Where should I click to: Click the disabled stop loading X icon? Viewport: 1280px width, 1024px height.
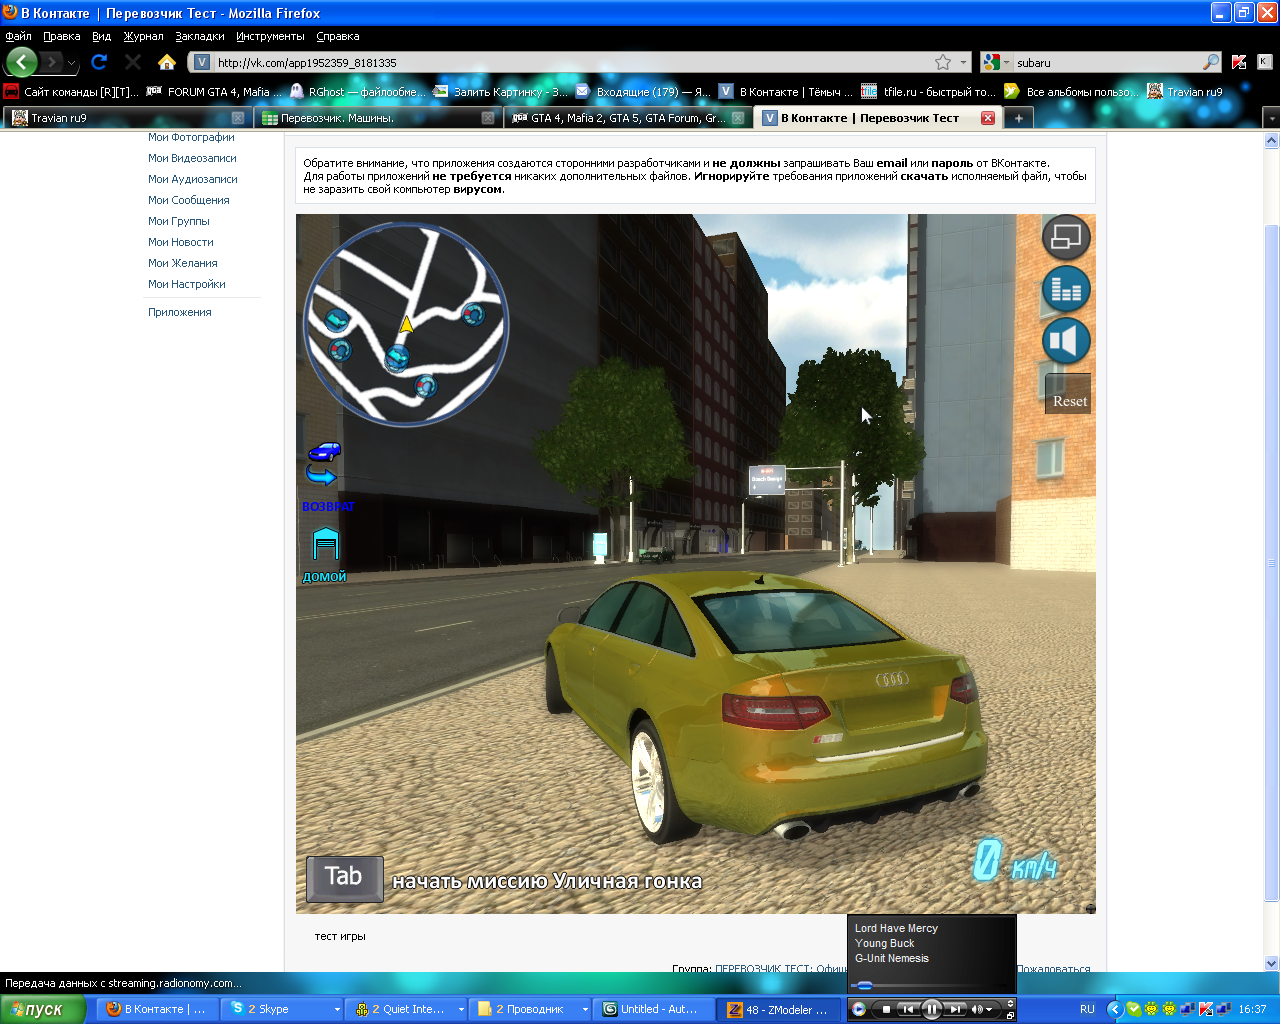pos(133,62)
